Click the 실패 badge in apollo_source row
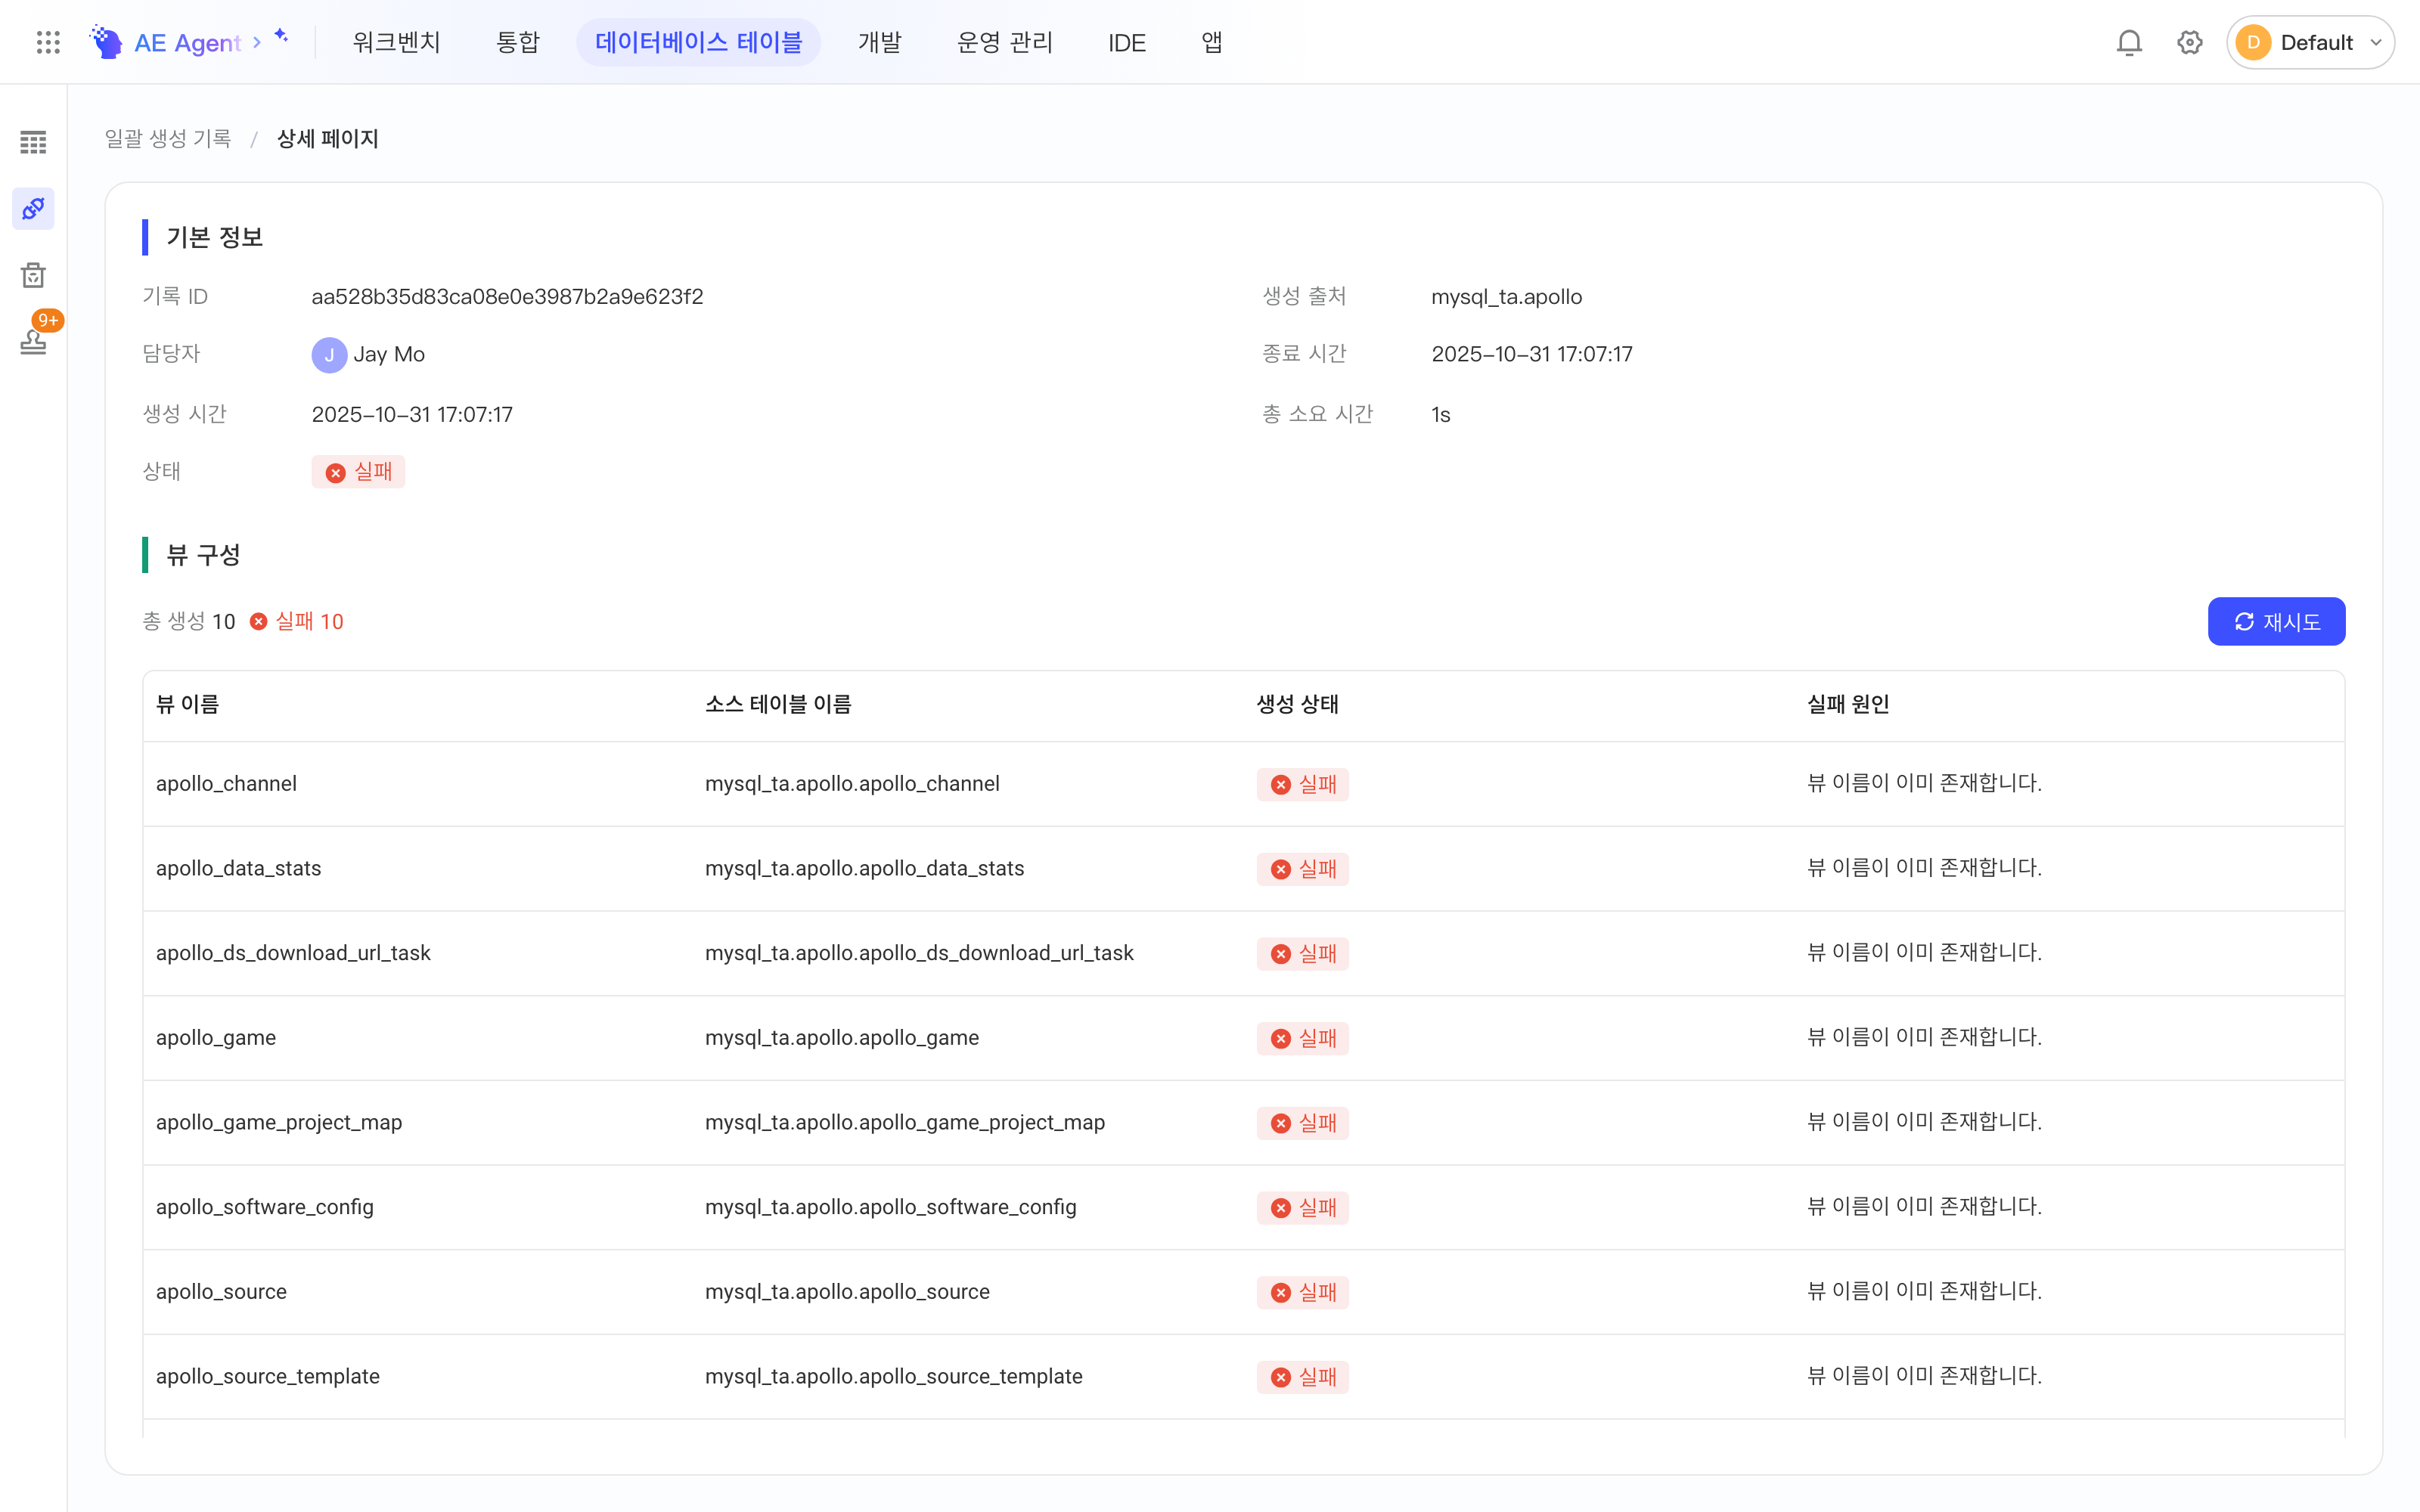The image size is (2420, 1512). pos(1303,1292)
